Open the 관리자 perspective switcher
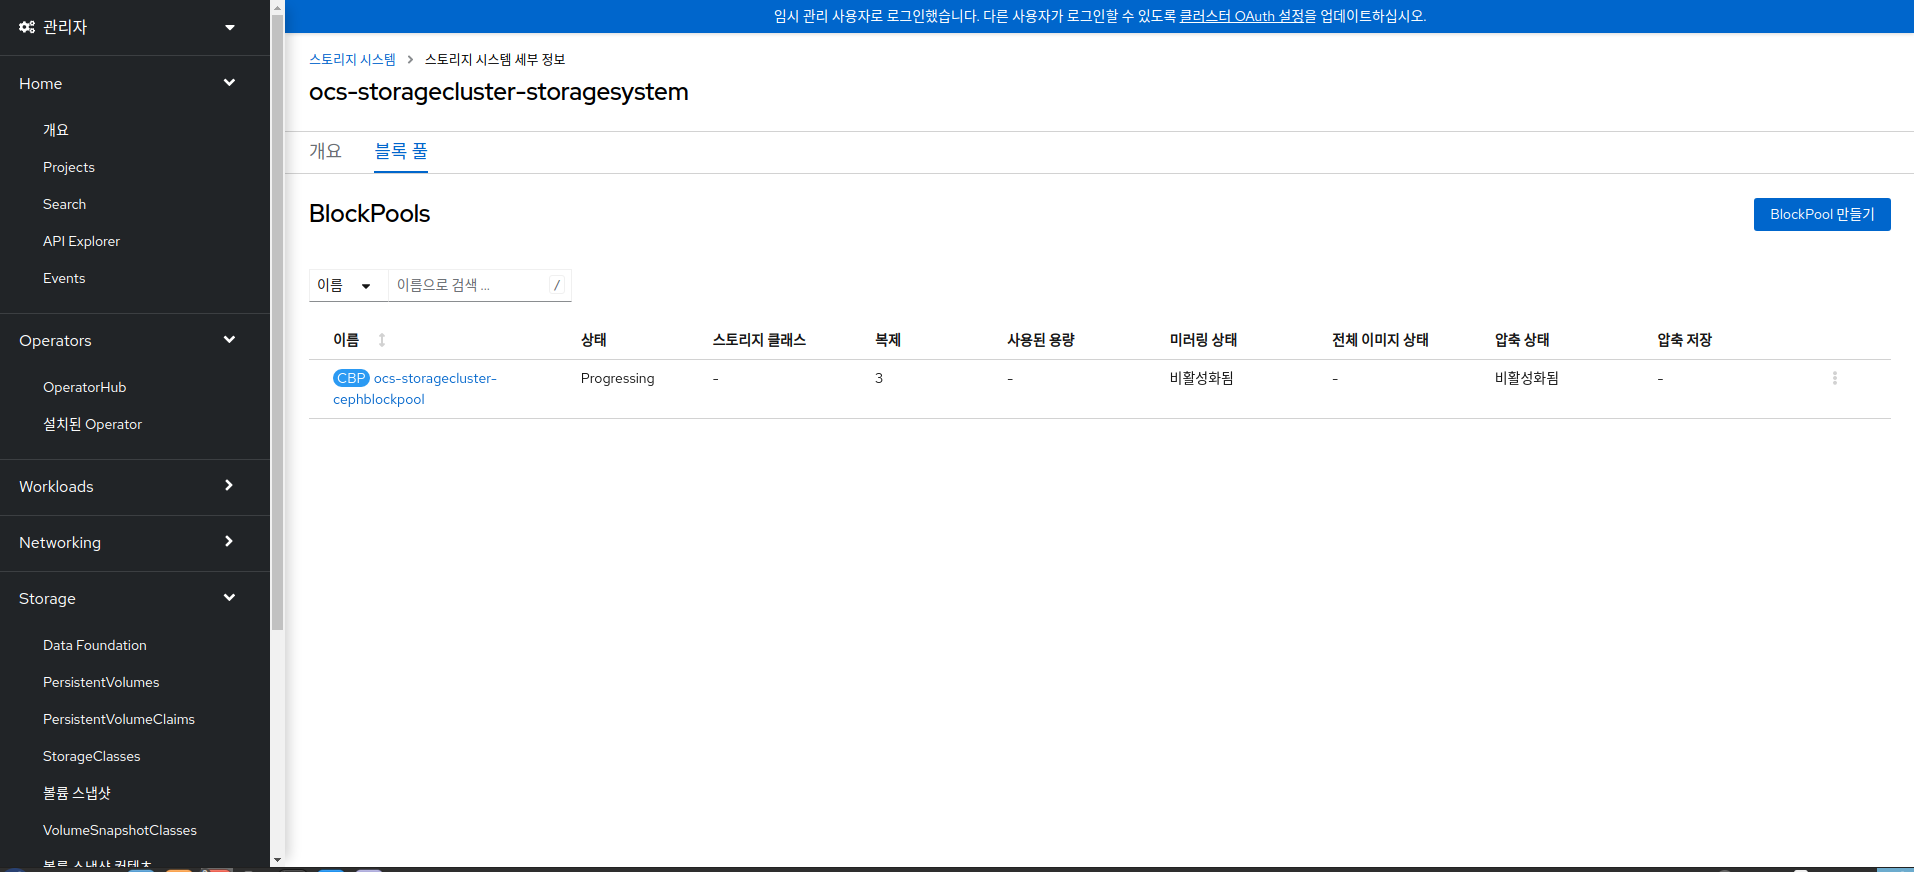 [127, 27]
